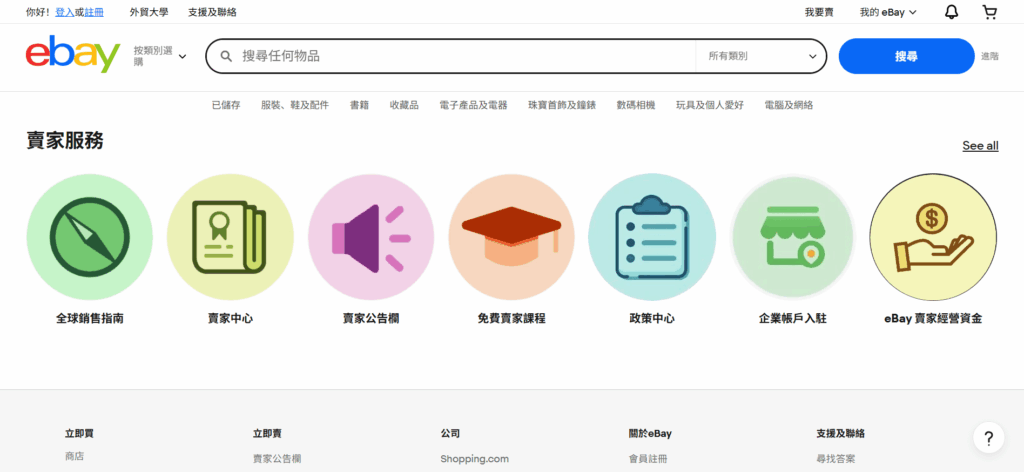Image resolution: width=1024 pixels, height=472 pixels.
Task: Click the 登入 sign-in link
Action: click(x=65, y=12)
